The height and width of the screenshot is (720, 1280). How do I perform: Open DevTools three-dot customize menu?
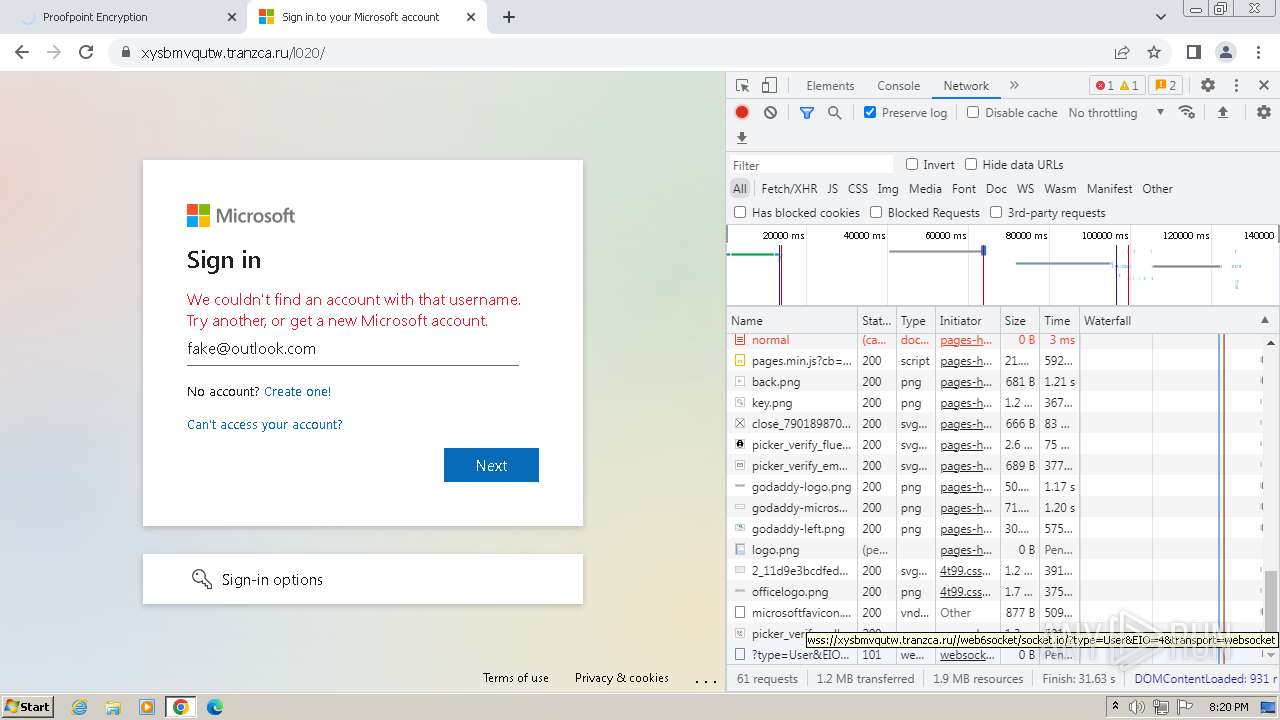pos(1236,86)
